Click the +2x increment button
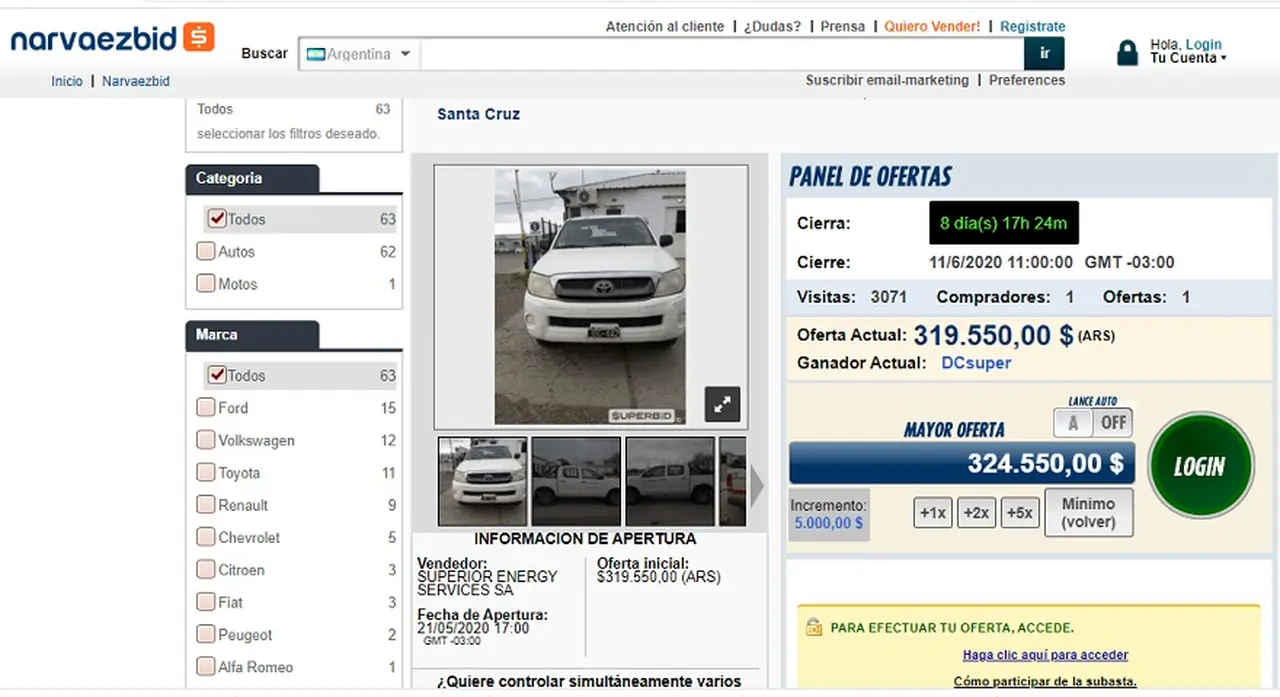 click(975, 513)
